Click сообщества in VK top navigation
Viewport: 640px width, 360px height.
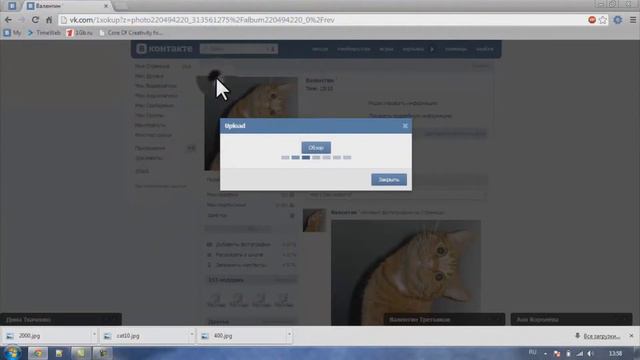click(x=353, y=49)
